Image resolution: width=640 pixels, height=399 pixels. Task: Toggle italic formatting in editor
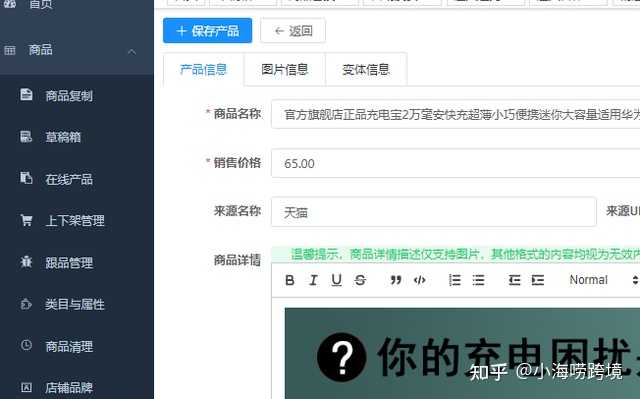[x=313, y=280]
